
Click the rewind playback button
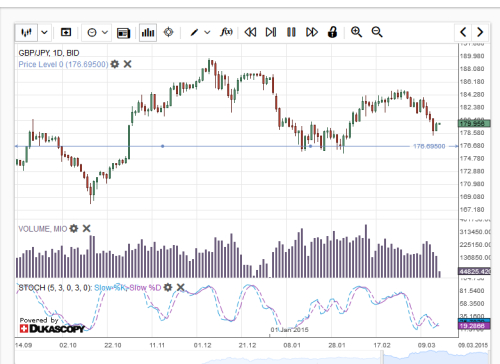(x=250, y=32)
